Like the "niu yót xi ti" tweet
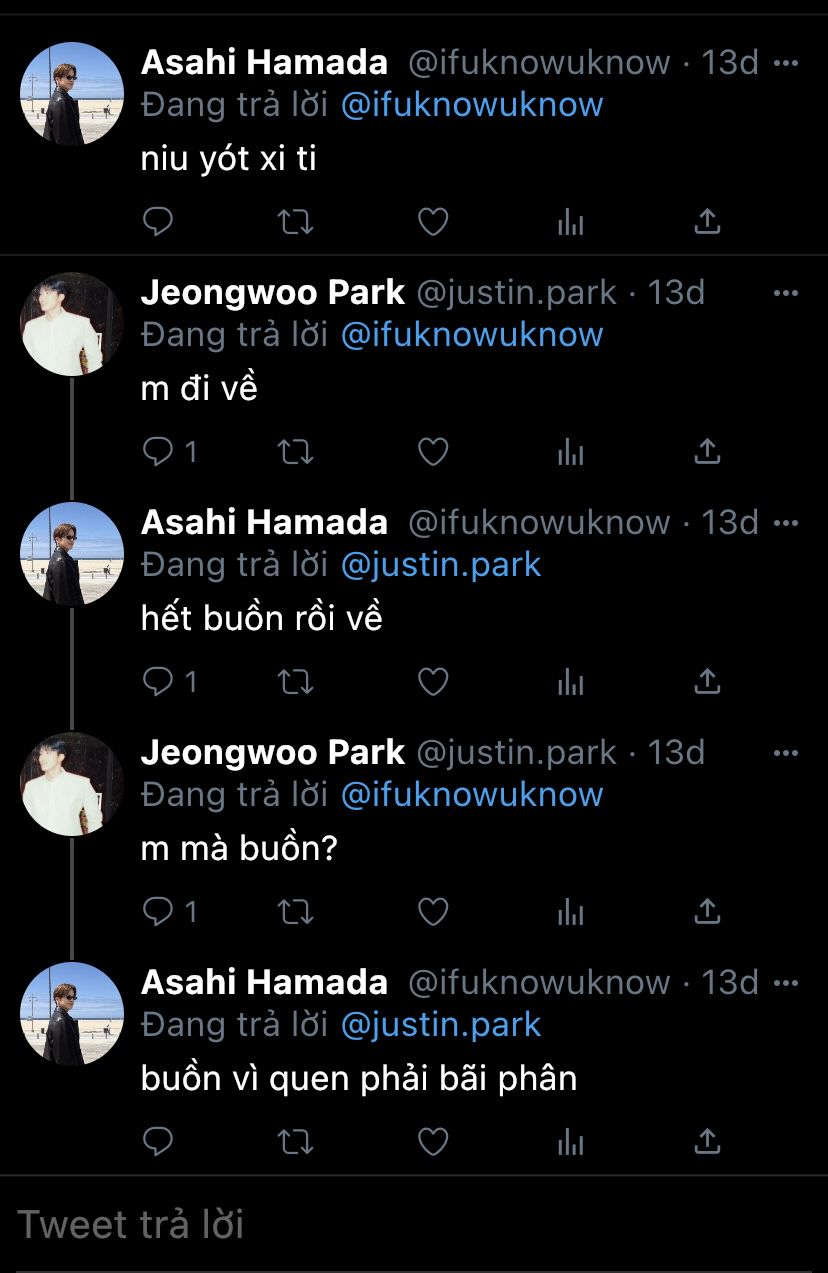This screenshot has width=828, height=1273. point(432,222)
